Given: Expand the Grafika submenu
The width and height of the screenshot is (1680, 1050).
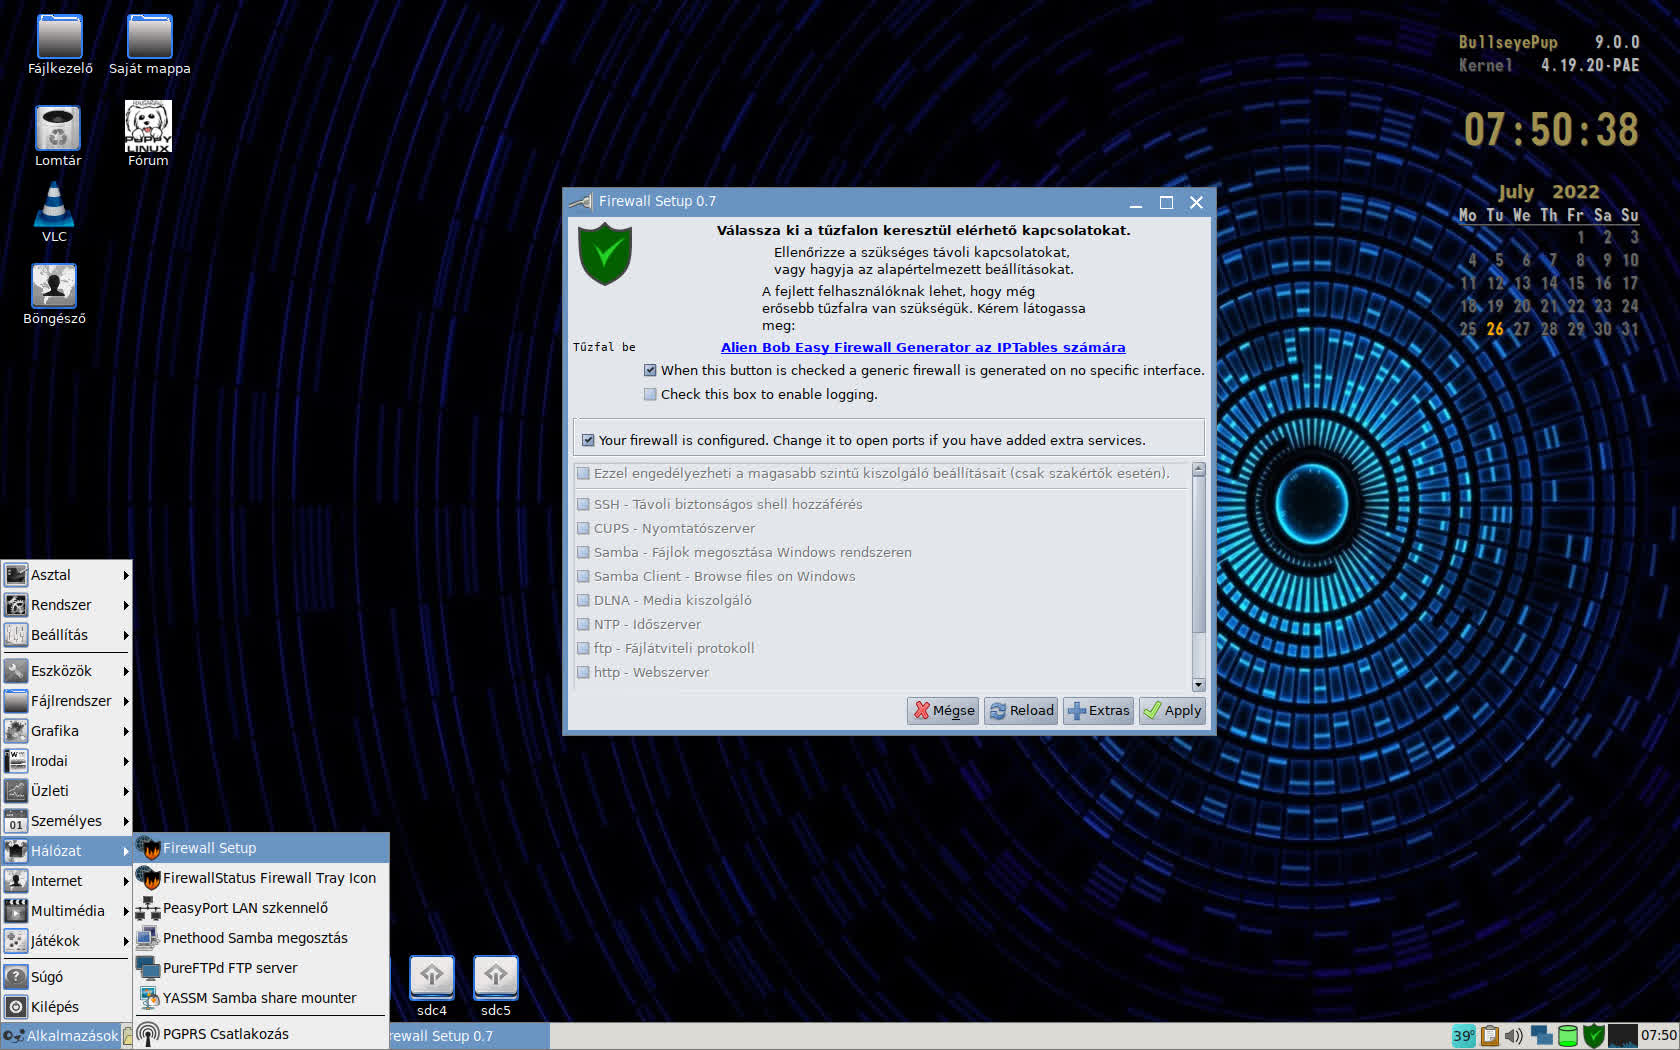Looking at the screenshot, I should tap(67, 731).
